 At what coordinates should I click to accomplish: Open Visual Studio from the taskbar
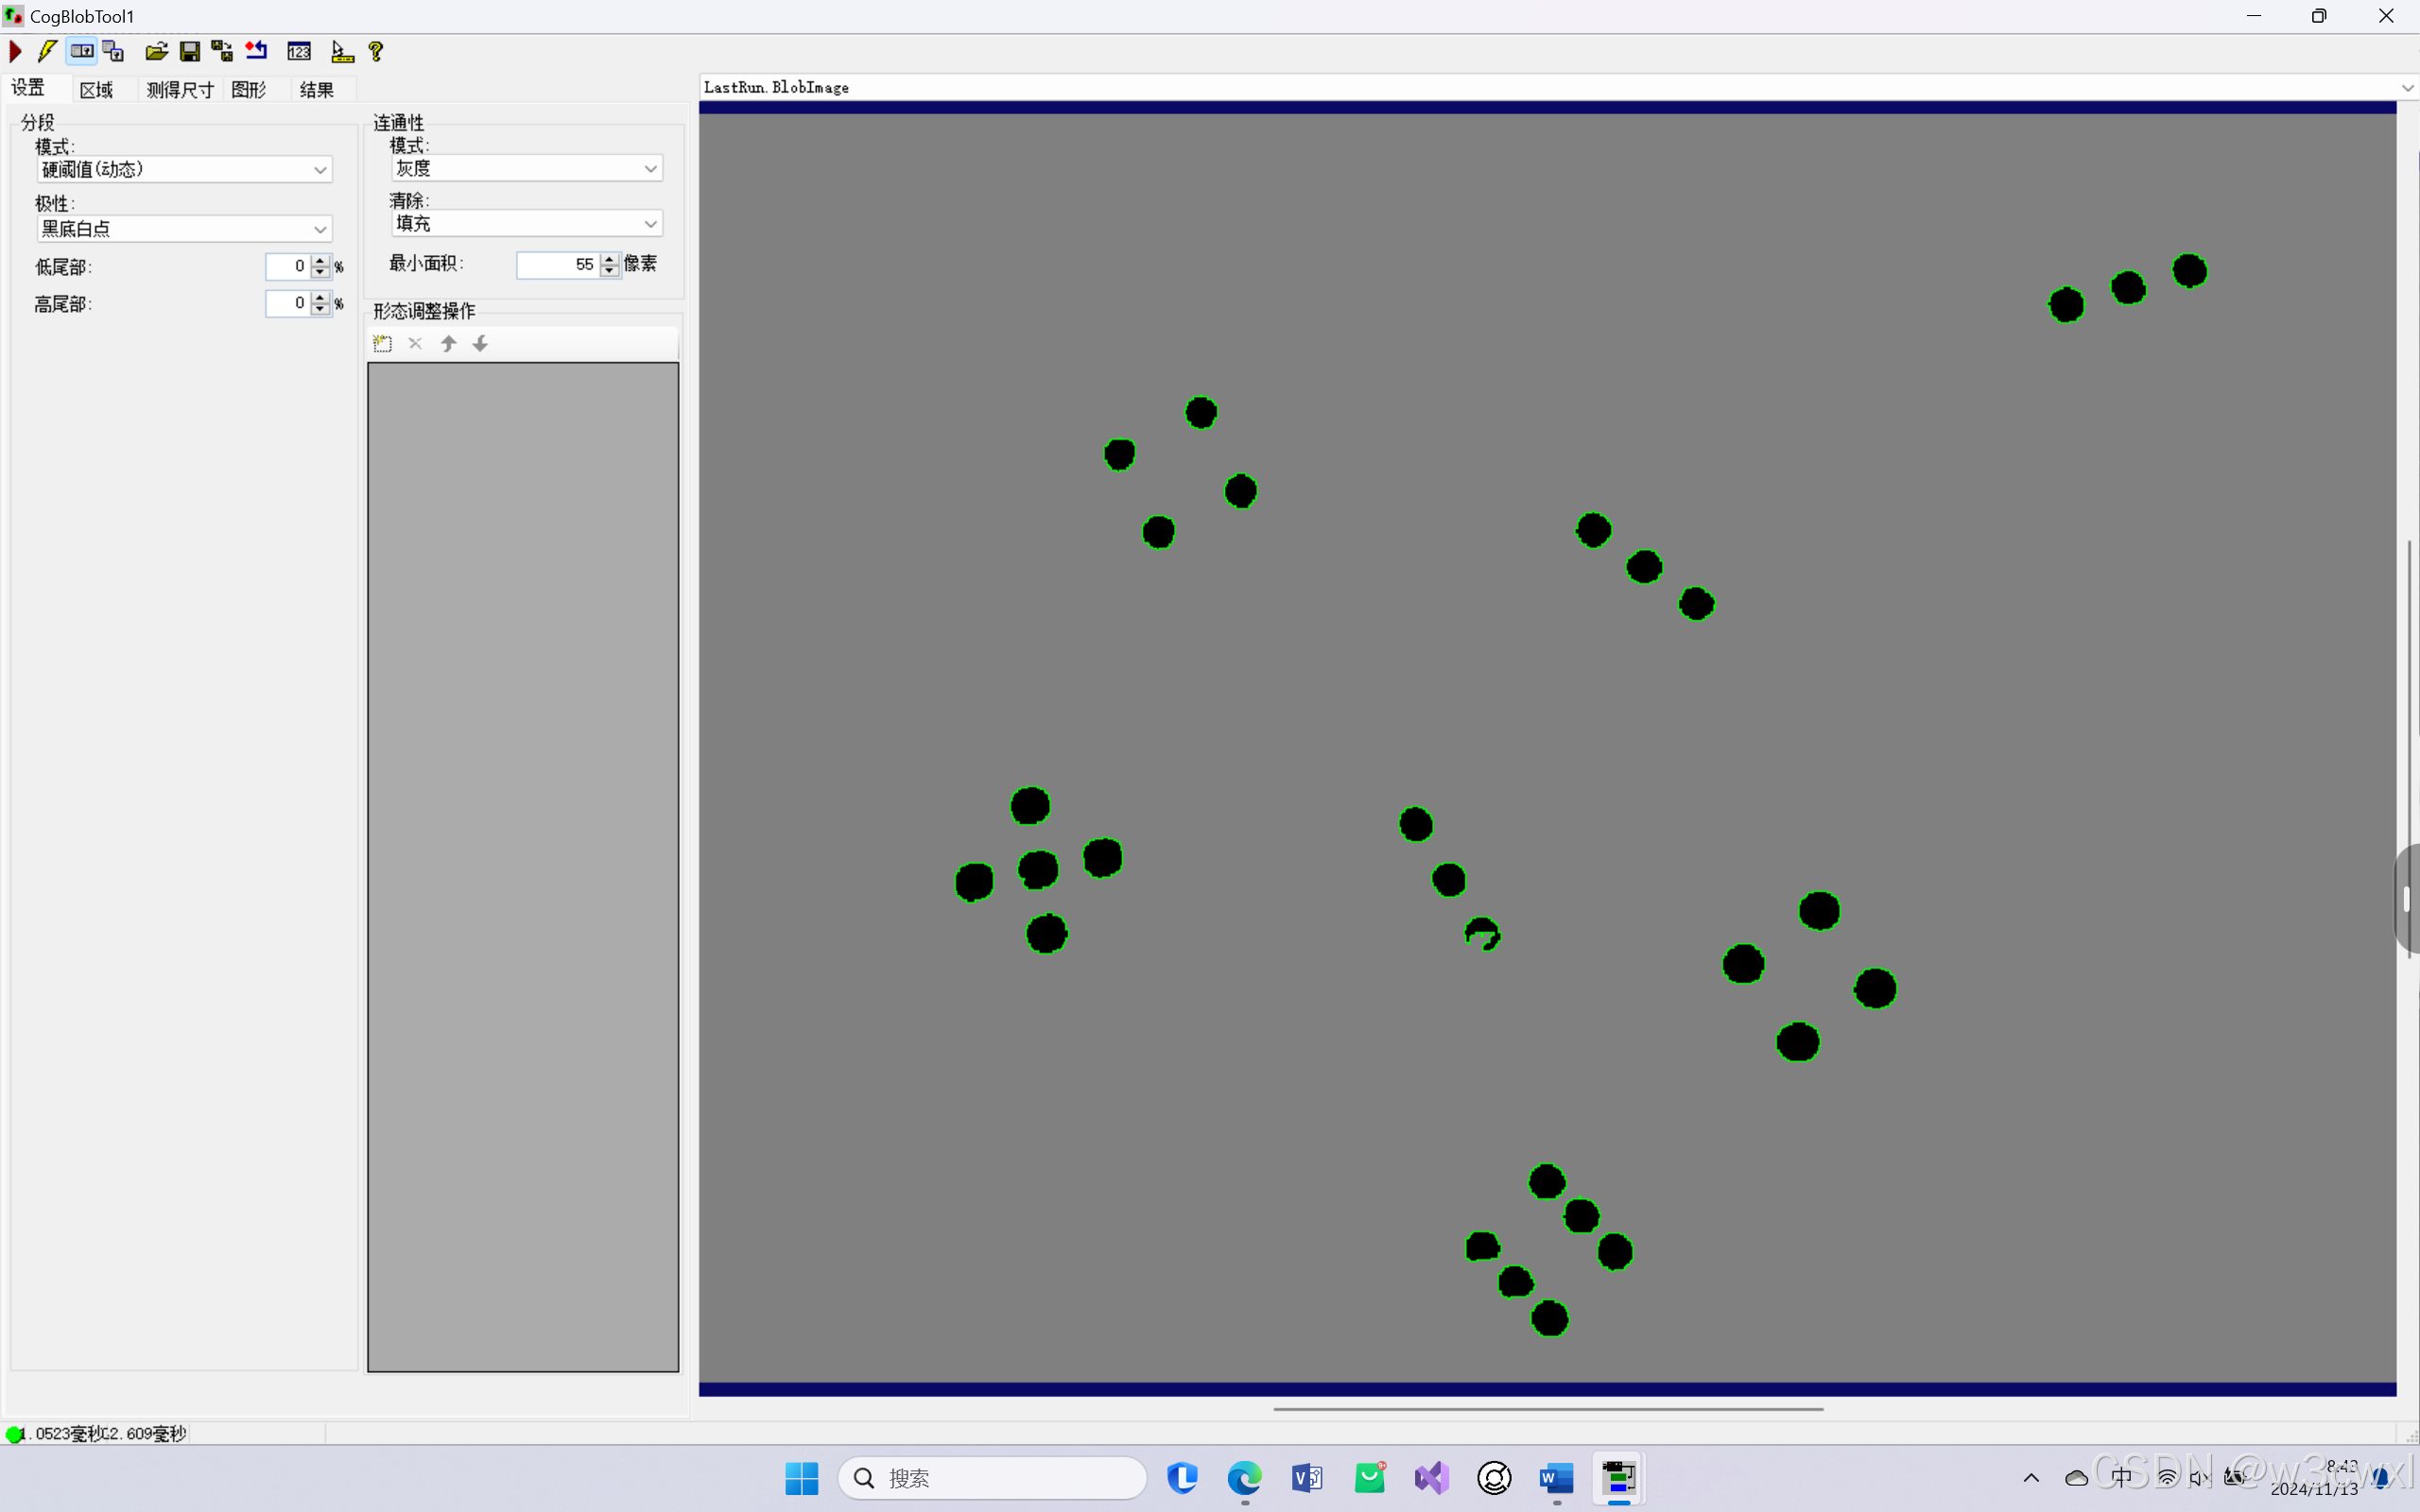(x=1431, y=1477)
